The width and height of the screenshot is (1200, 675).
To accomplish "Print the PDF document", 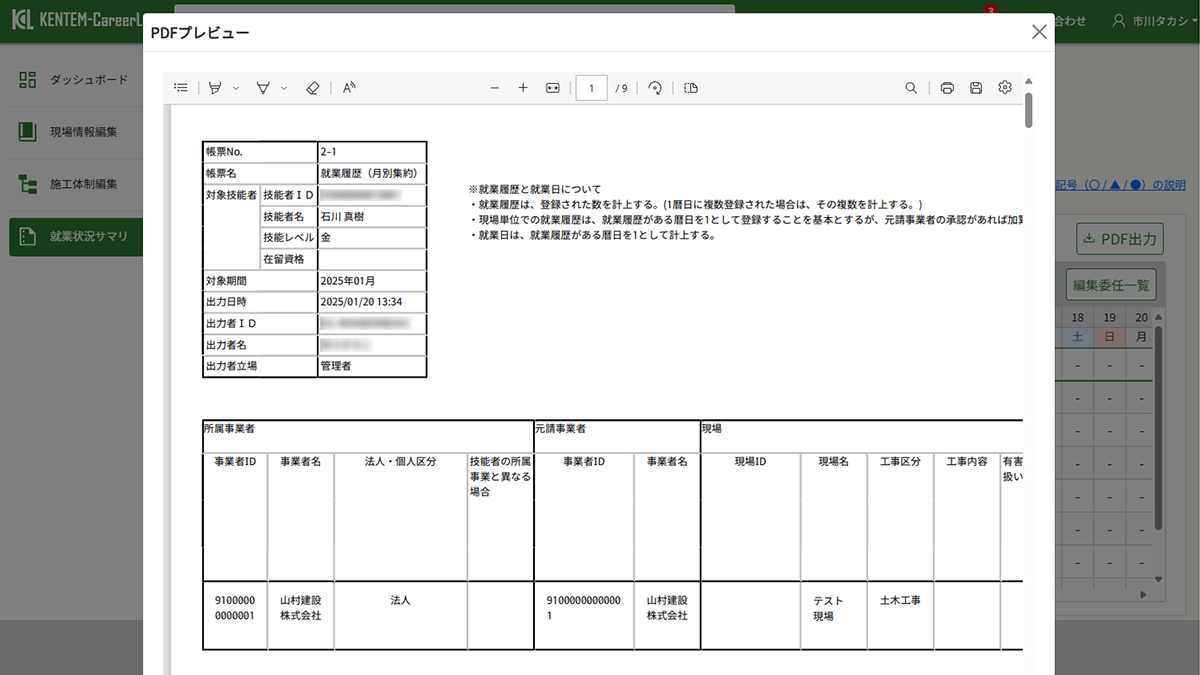I will (947, 88).
